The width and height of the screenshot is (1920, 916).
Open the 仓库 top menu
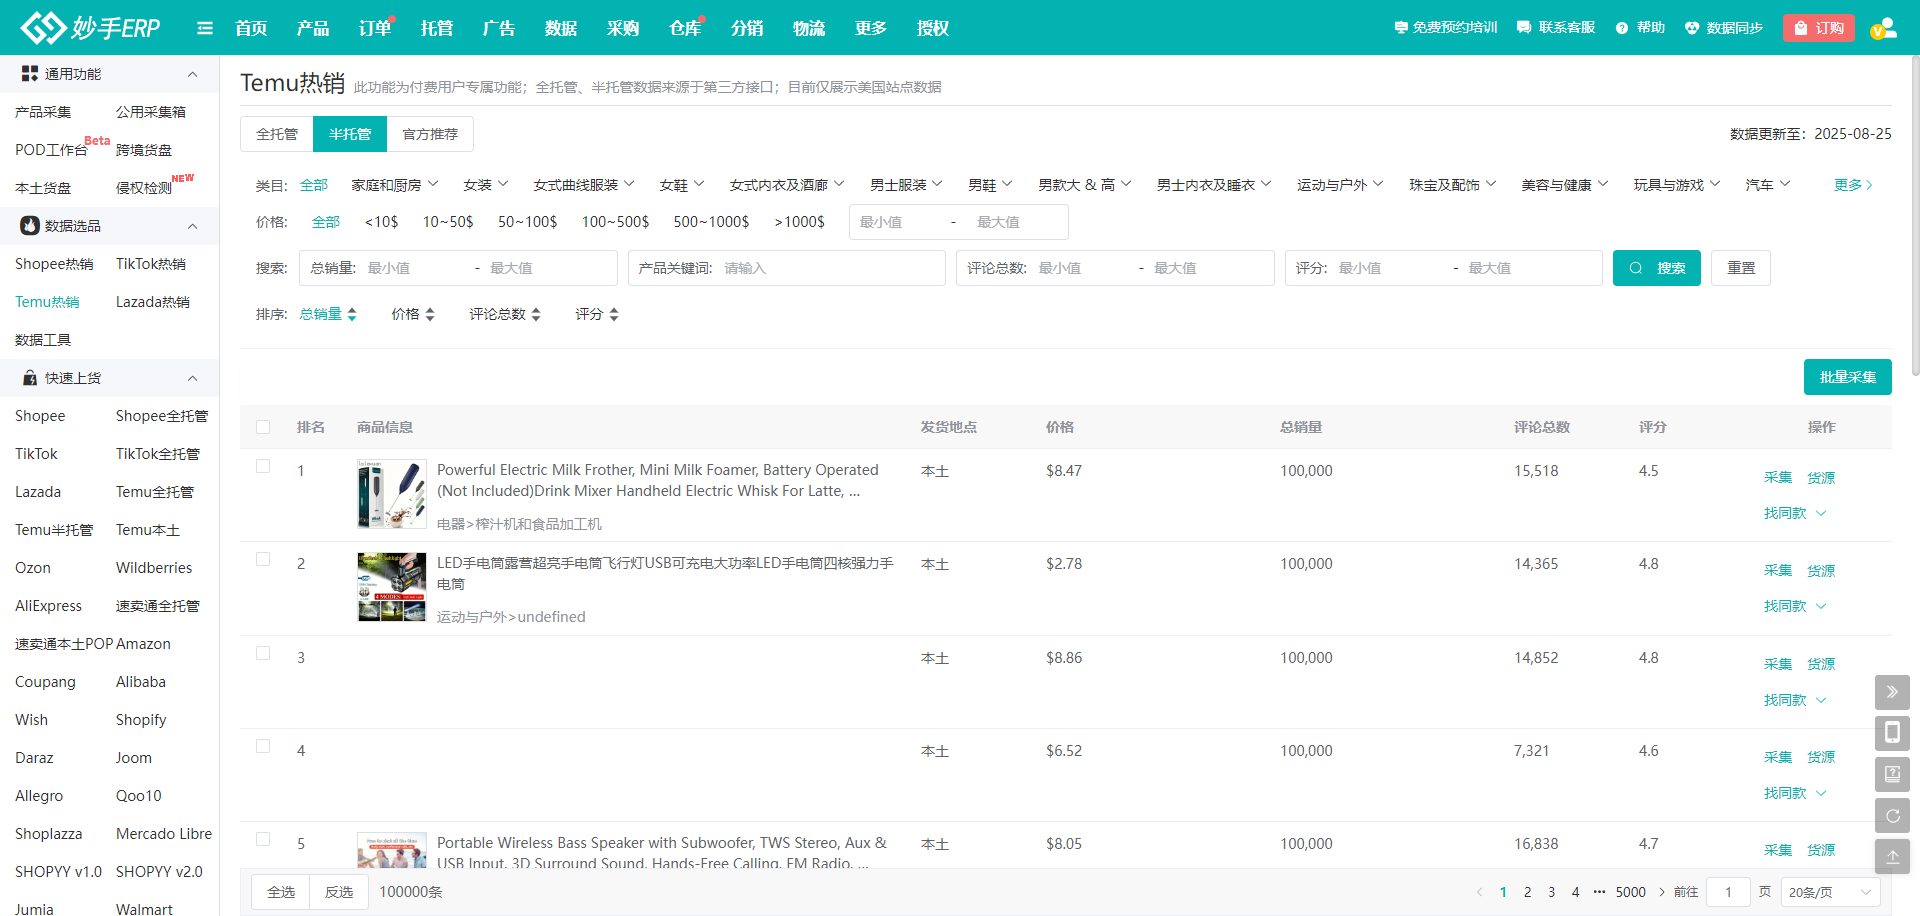(x=685, y=28)
